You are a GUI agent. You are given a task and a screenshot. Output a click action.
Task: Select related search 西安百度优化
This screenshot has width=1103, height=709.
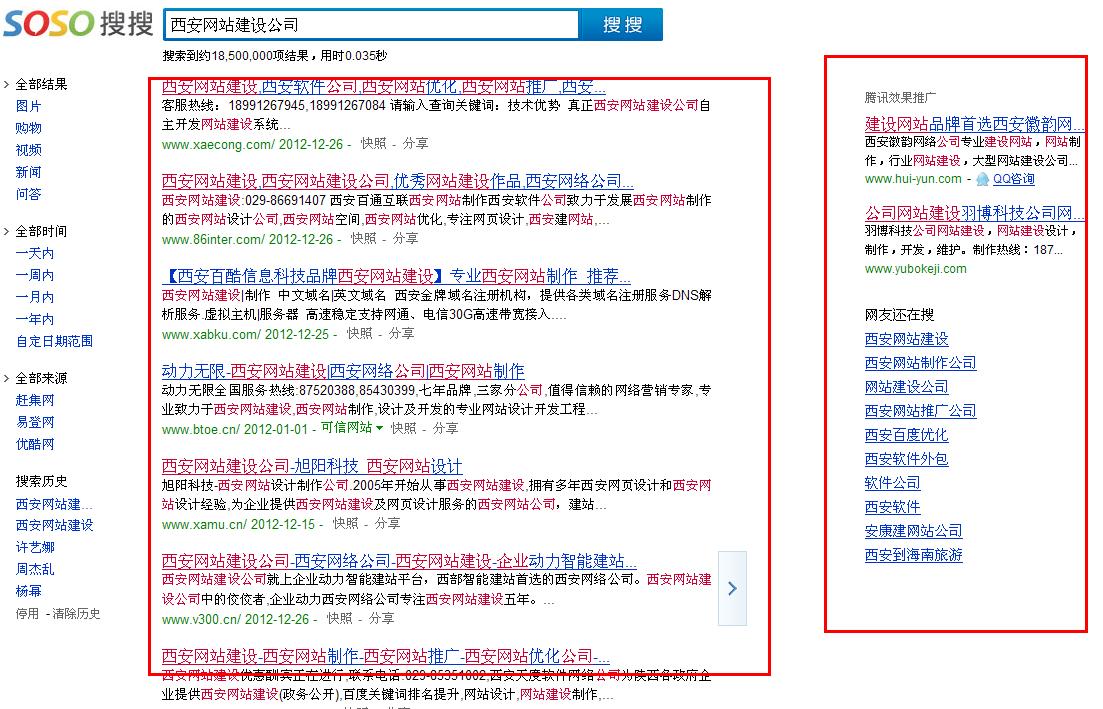(x=906, y=435)
